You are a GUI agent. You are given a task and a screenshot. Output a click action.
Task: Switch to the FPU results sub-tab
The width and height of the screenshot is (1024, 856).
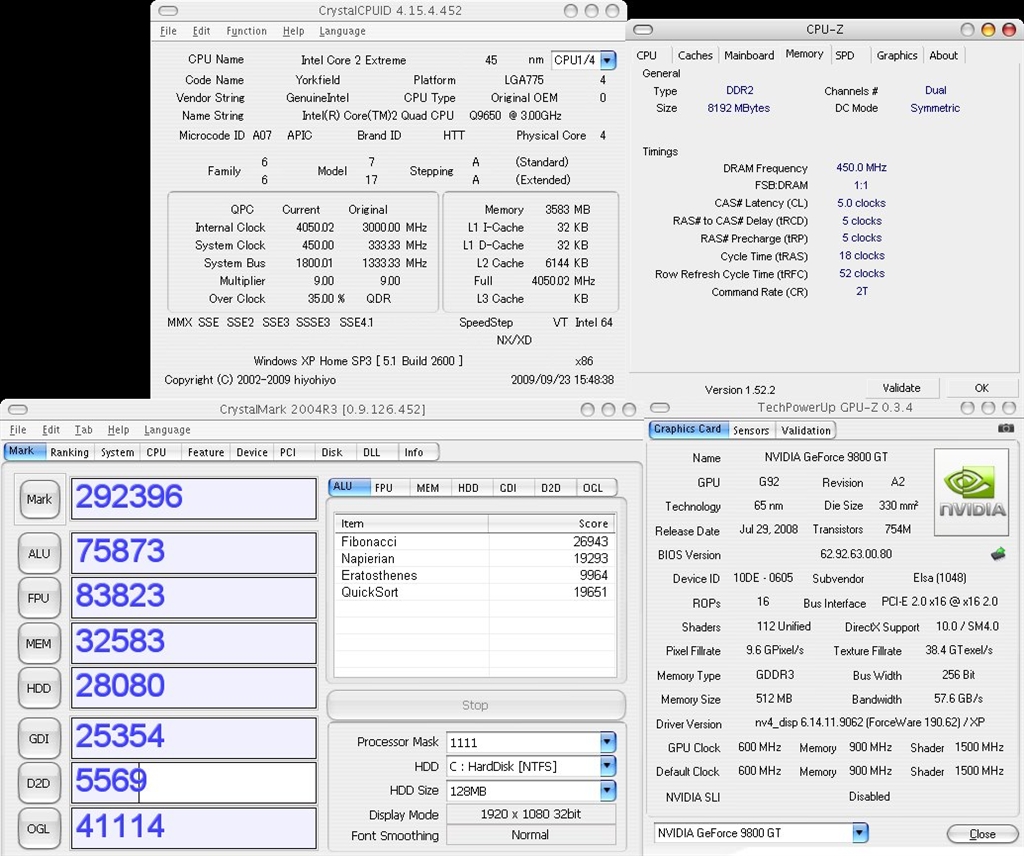(x=384, y=487)
